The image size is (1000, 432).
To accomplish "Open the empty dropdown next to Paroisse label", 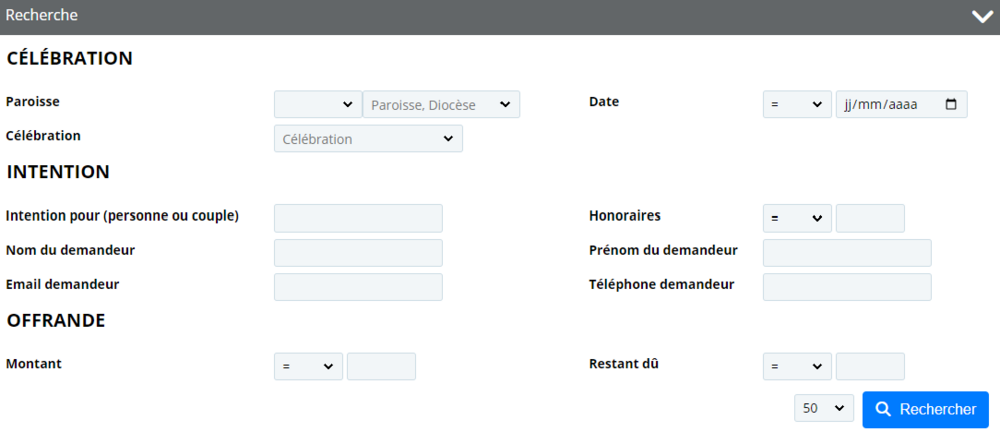I will pos(318,105).
